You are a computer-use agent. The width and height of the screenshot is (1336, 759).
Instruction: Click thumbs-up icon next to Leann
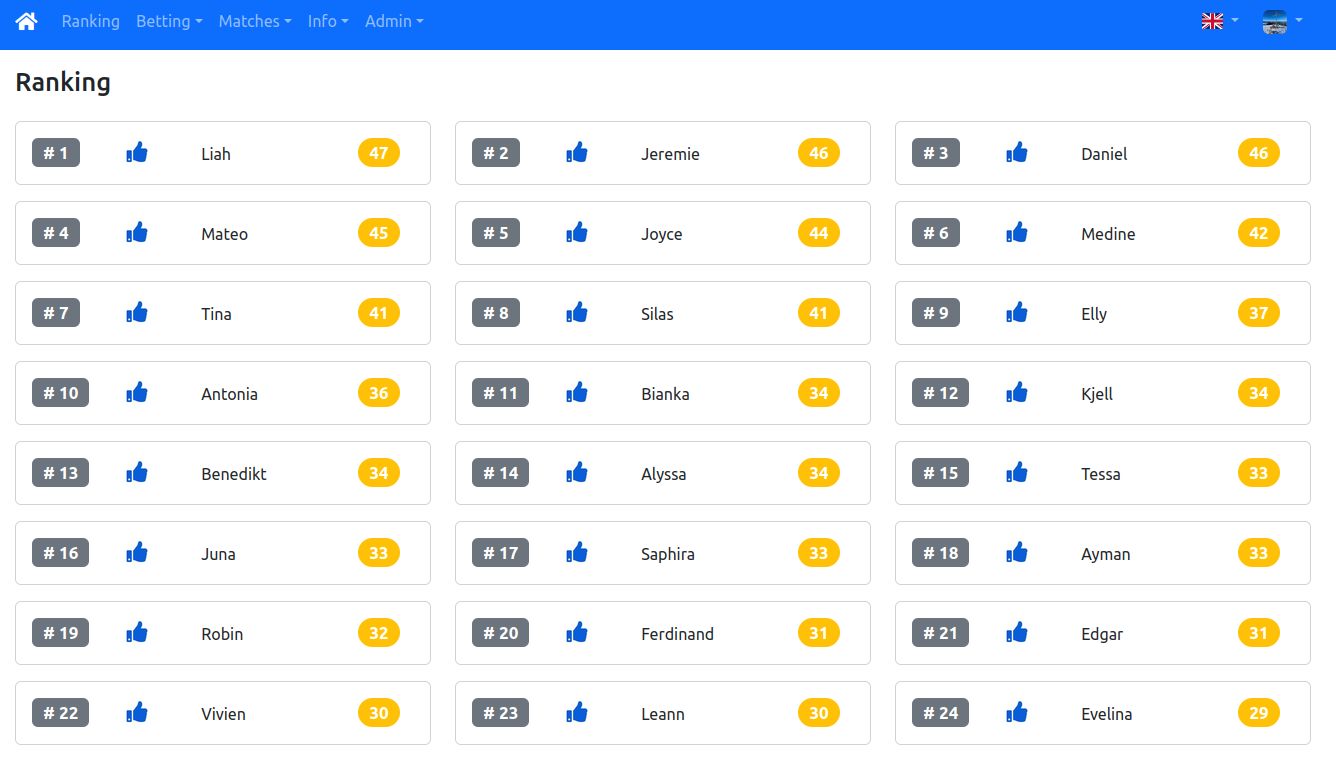(x=577, y=713)
